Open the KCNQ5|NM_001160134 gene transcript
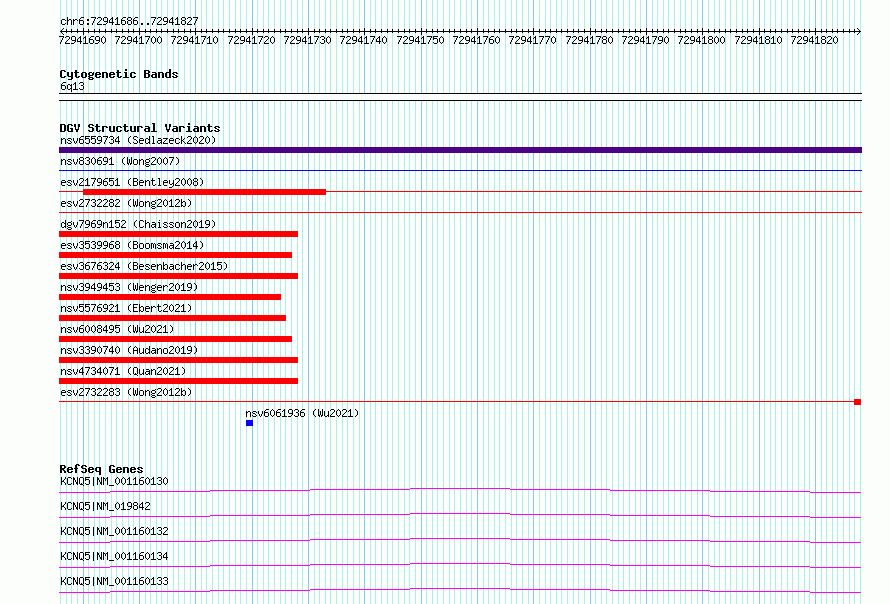This screenshot has height=604, width=890. 114,556
